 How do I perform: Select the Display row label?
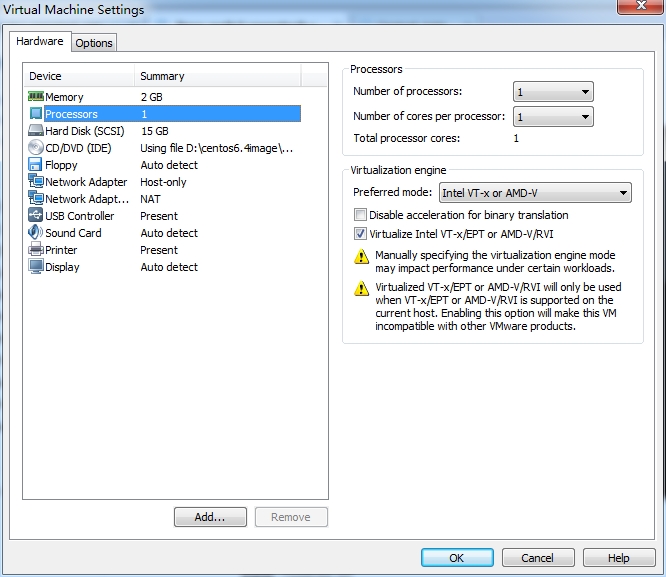(62, 267)
